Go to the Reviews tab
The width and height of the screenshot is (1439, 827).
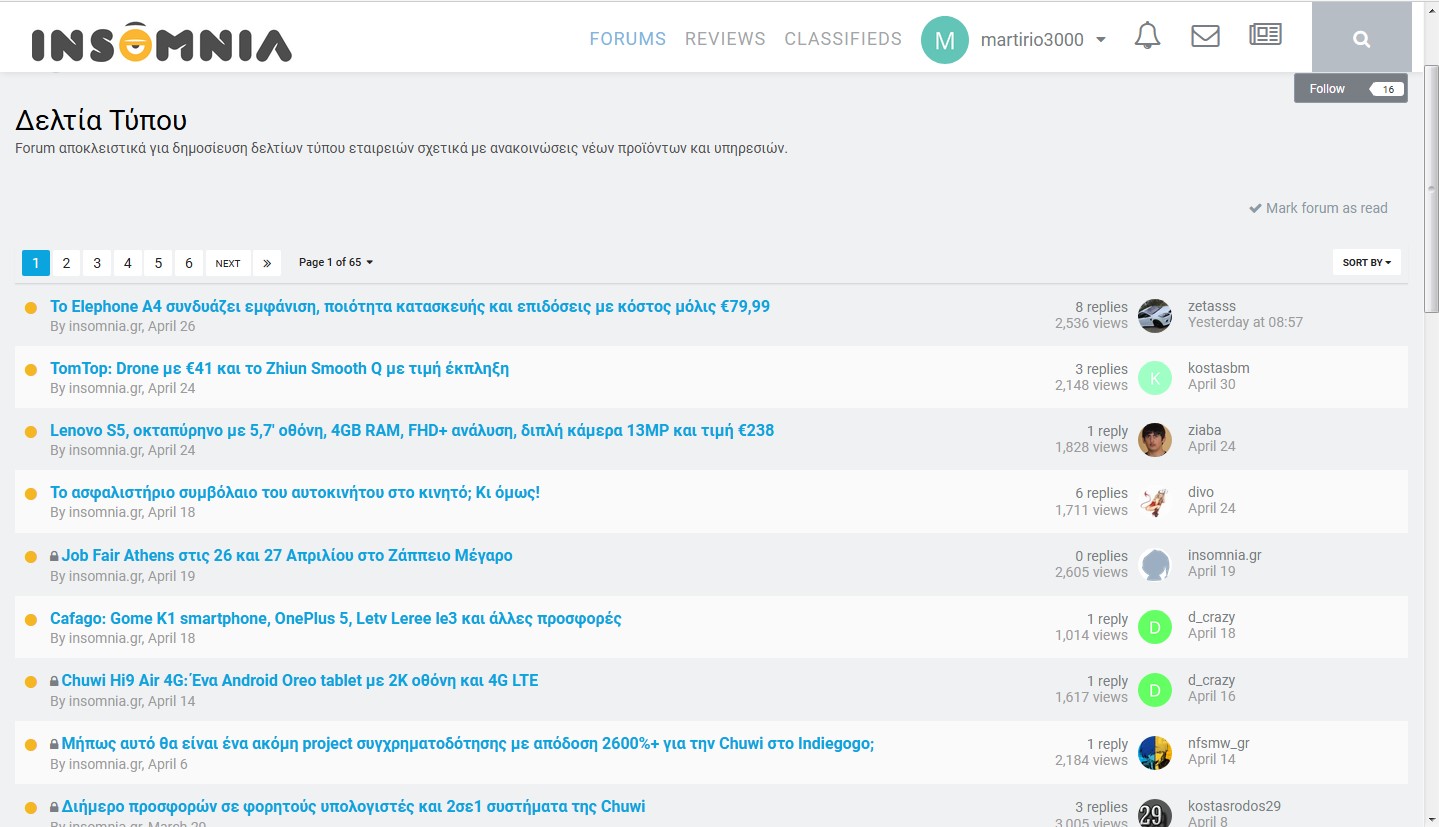click(725, 39)
